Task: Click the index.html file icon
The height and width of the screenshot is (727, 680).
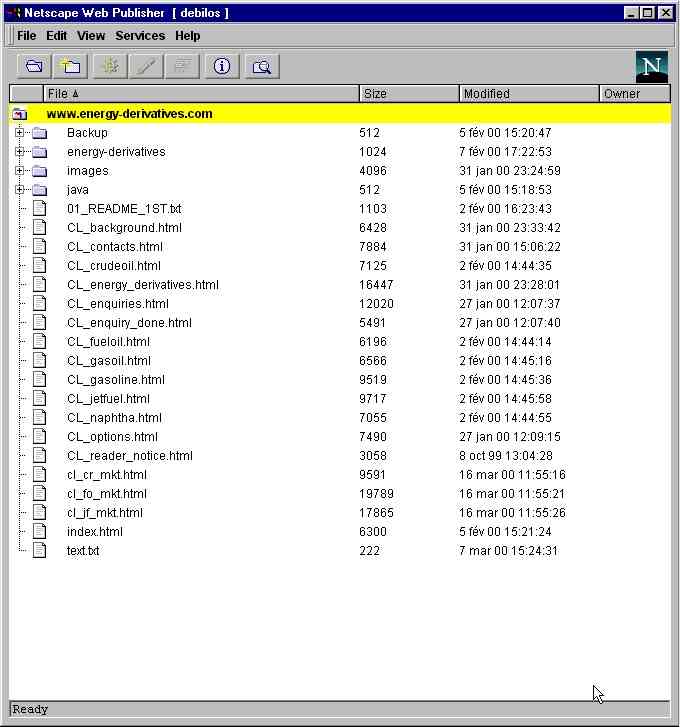Action: click(x=40, y=532)
